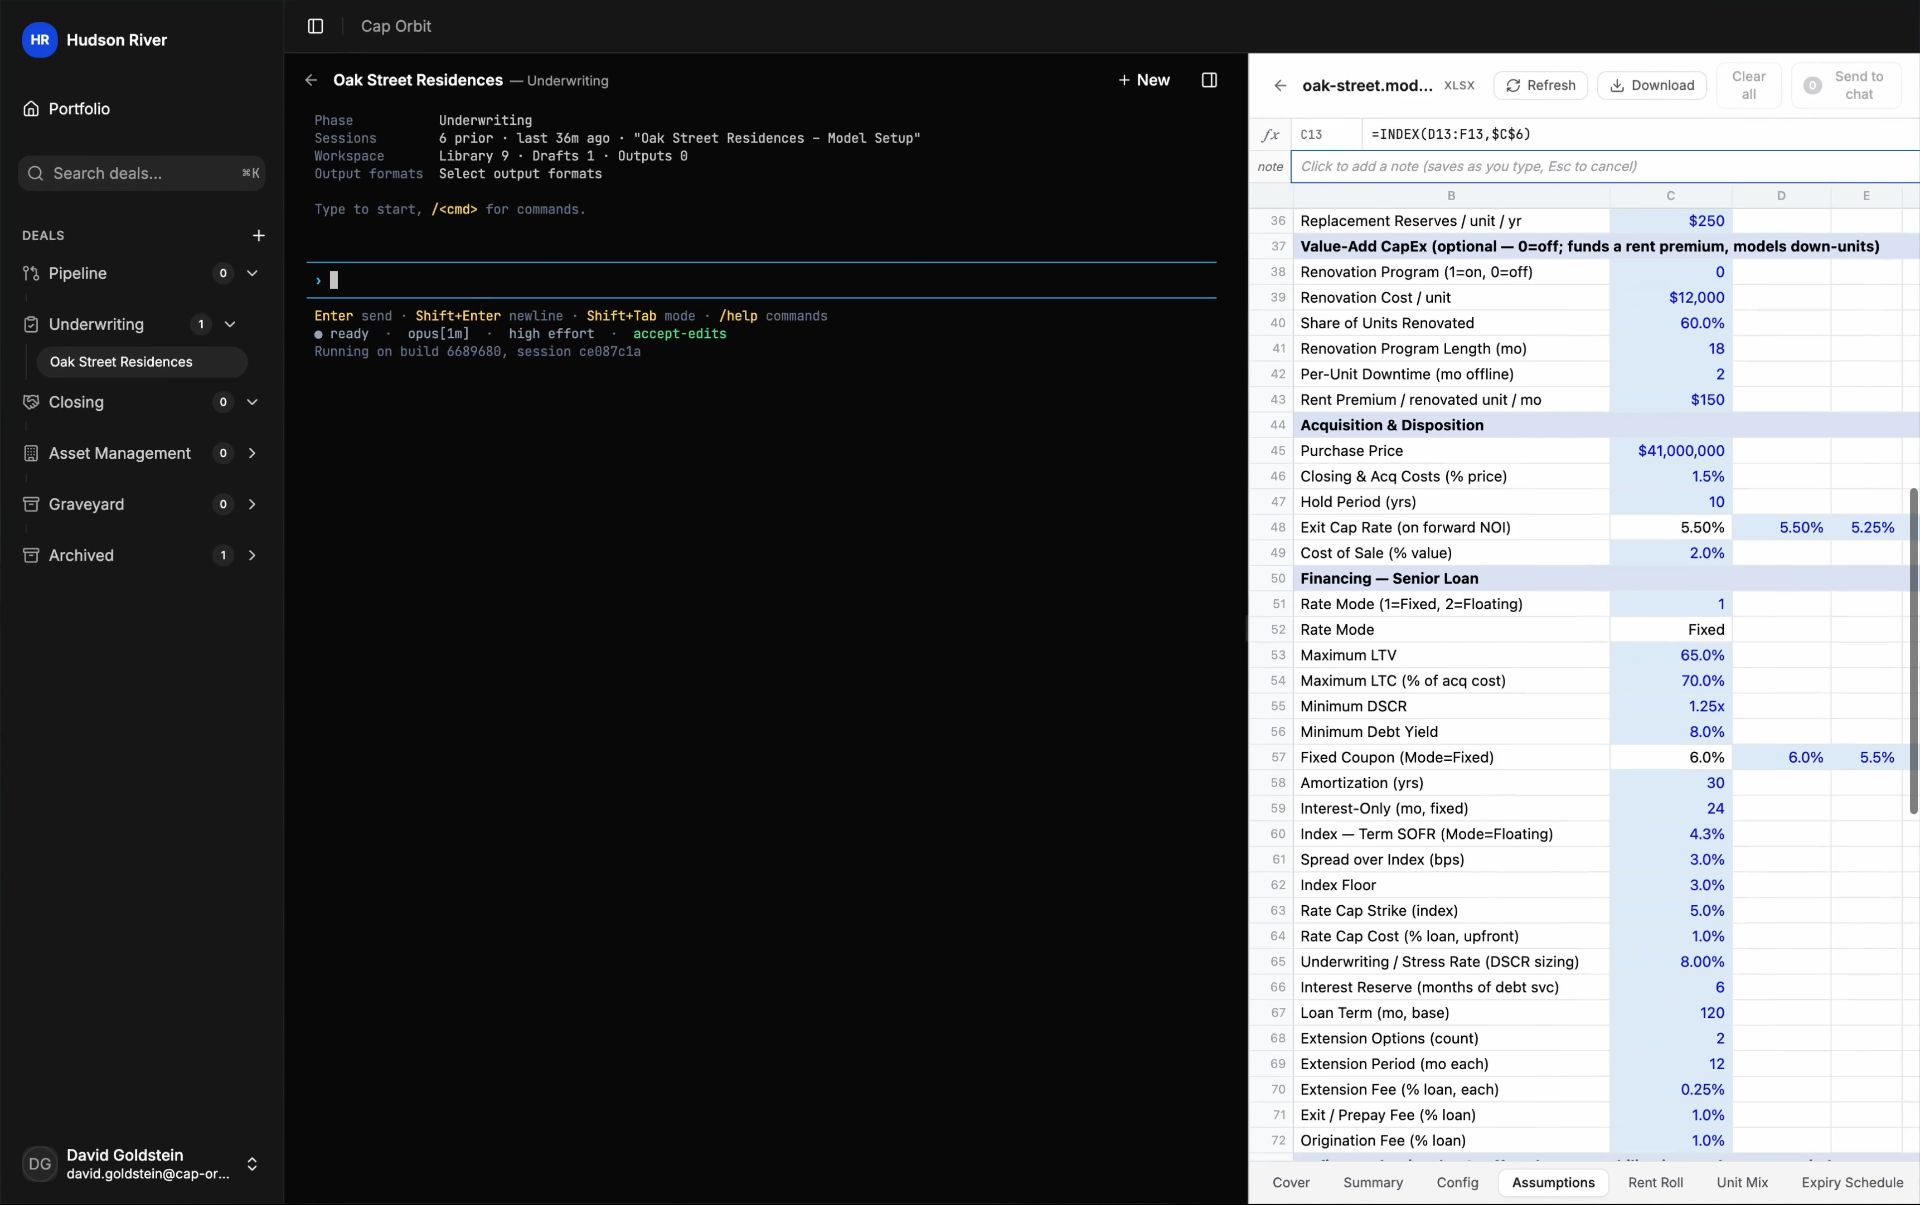Toggle the left sidebar panel icon
1920x1205 pixels.
(315, 26)
